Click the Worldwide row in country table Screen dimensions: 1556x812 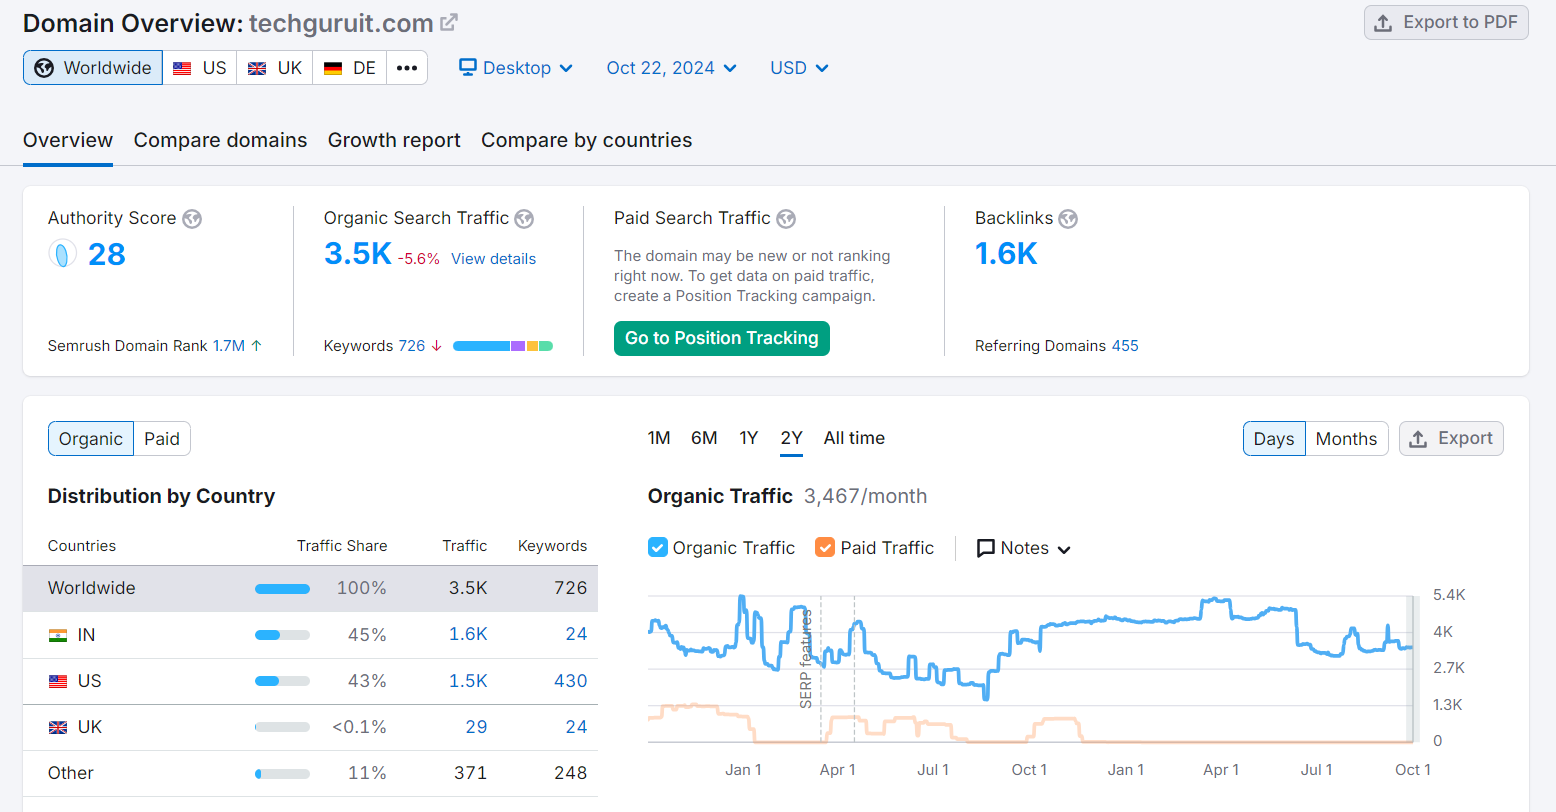[310, 588]
